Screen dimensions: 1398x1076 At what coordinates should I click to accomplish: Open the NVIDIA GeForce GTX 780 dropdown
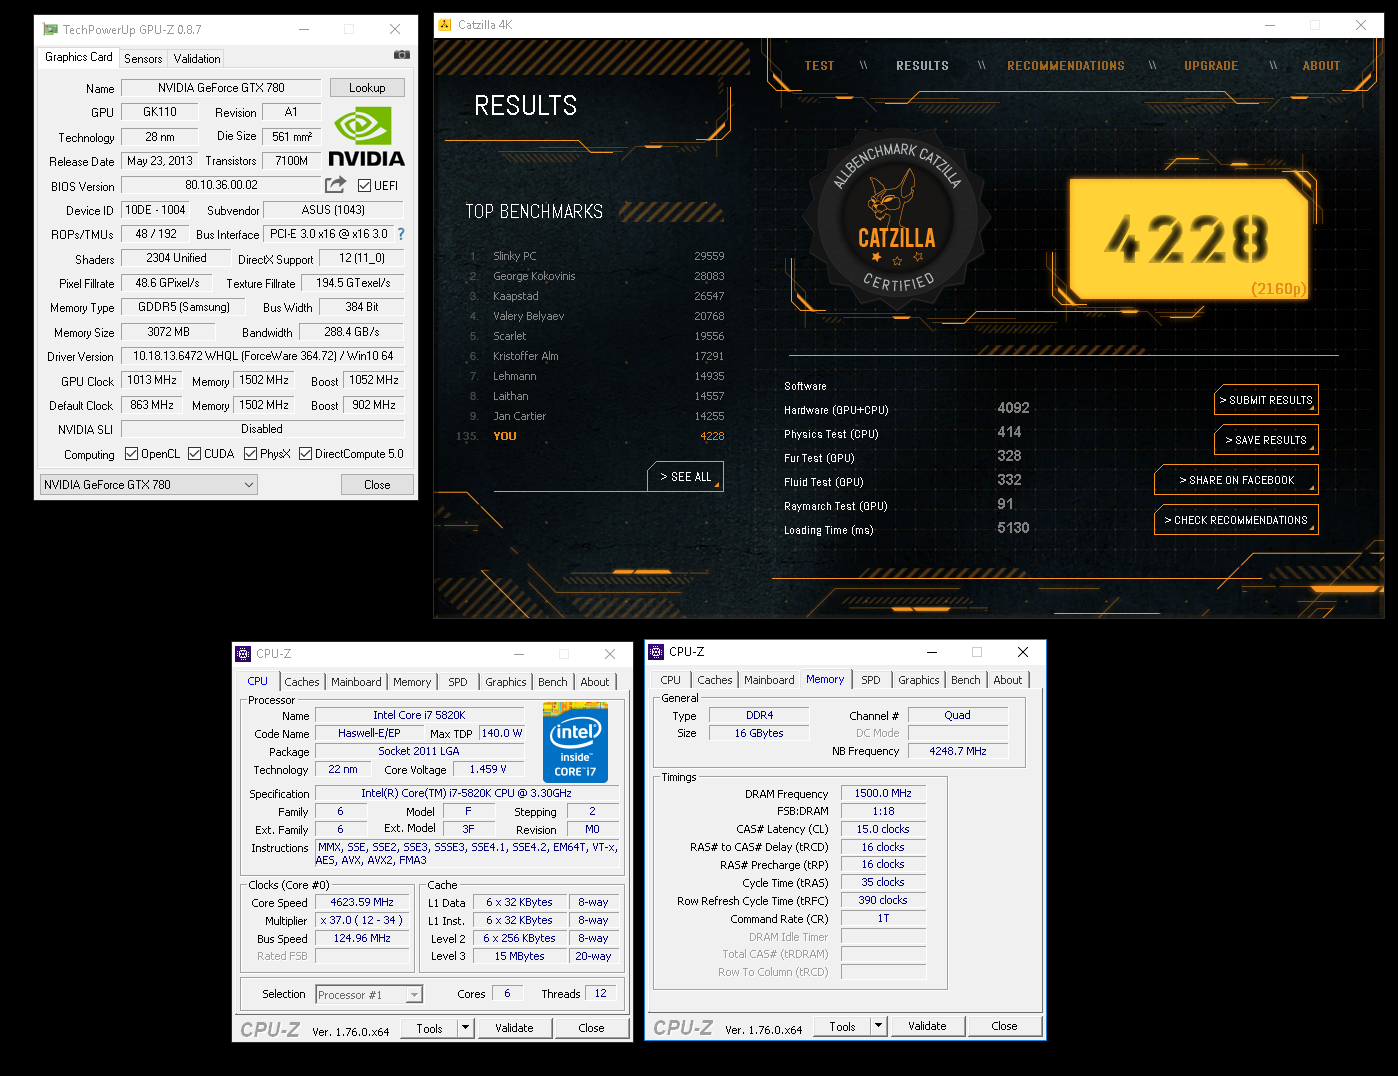pos(148,485)
